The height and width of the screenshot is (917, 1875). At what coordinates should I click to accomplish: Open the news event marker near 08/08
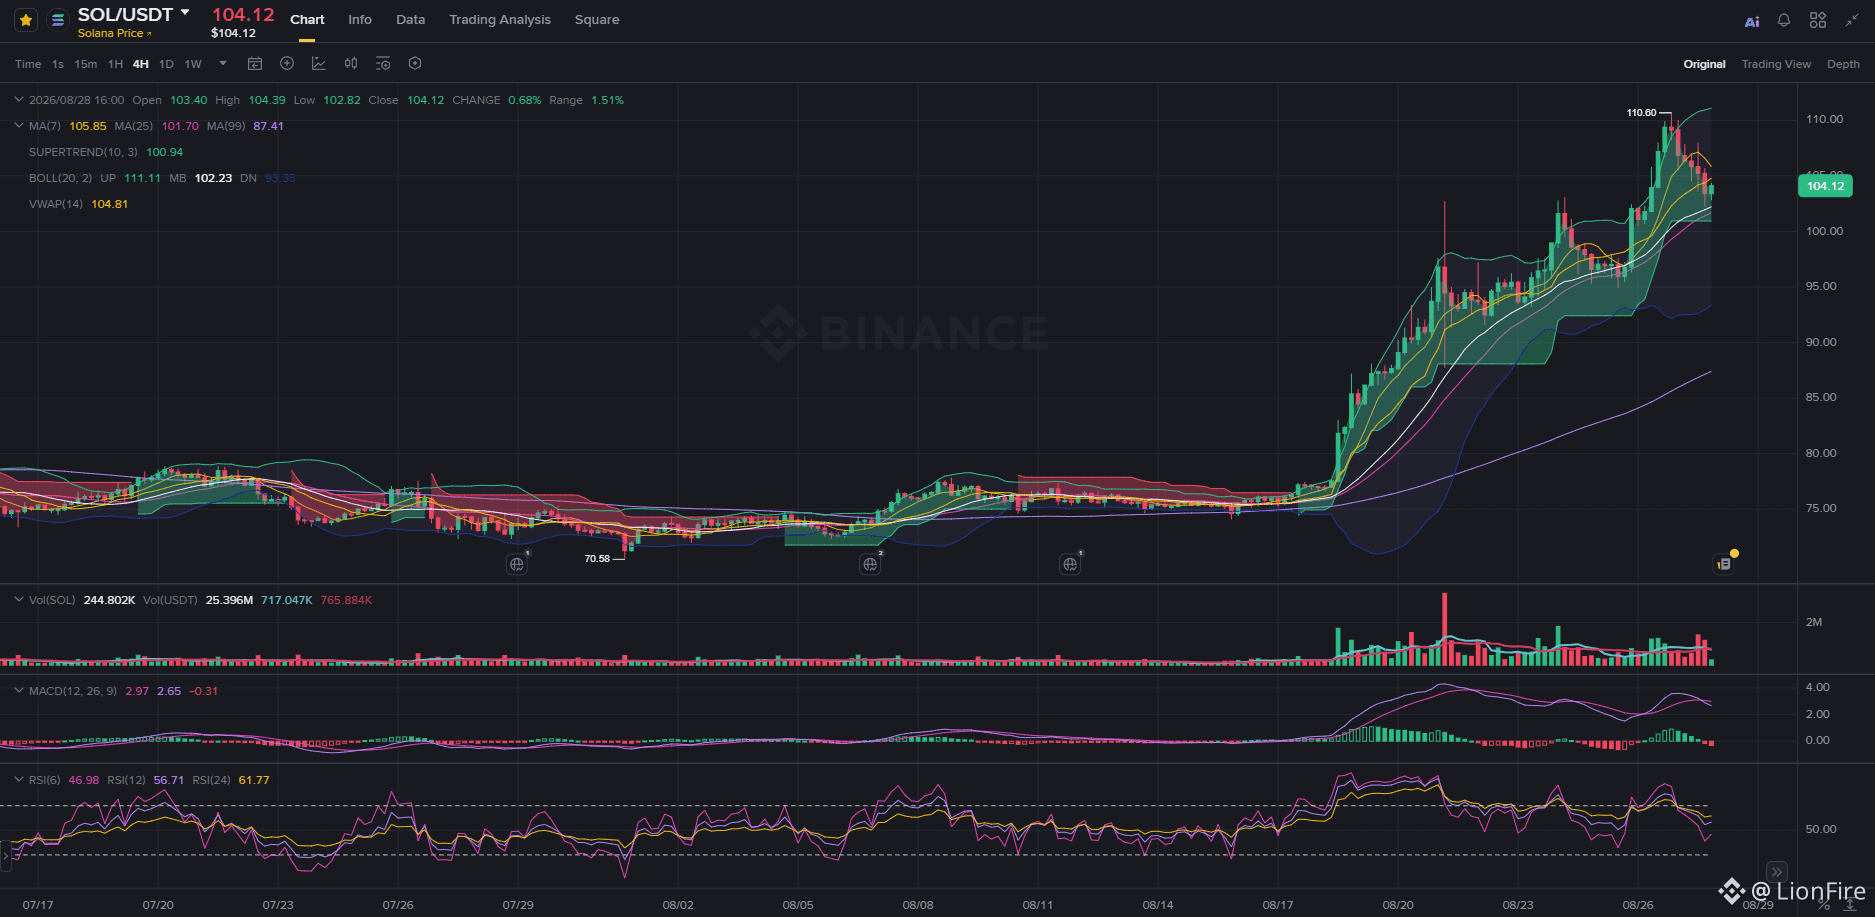pos(870,564)
